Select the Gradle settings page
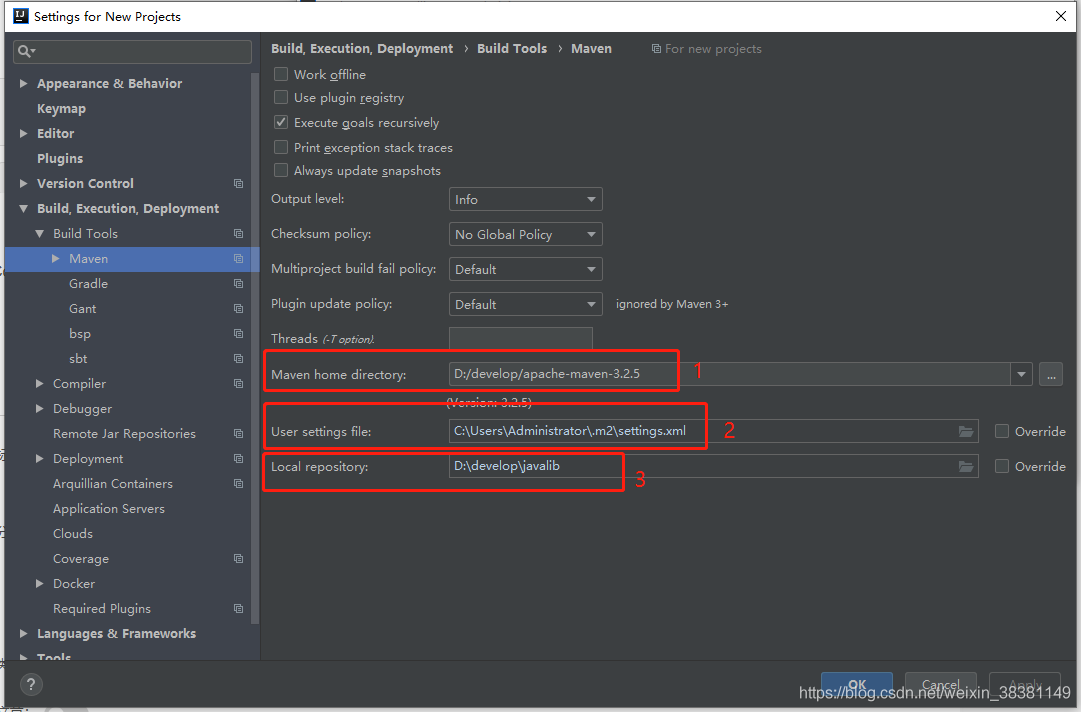The image size is (1081, 712). pyautogui.click(x=88, y=283)
